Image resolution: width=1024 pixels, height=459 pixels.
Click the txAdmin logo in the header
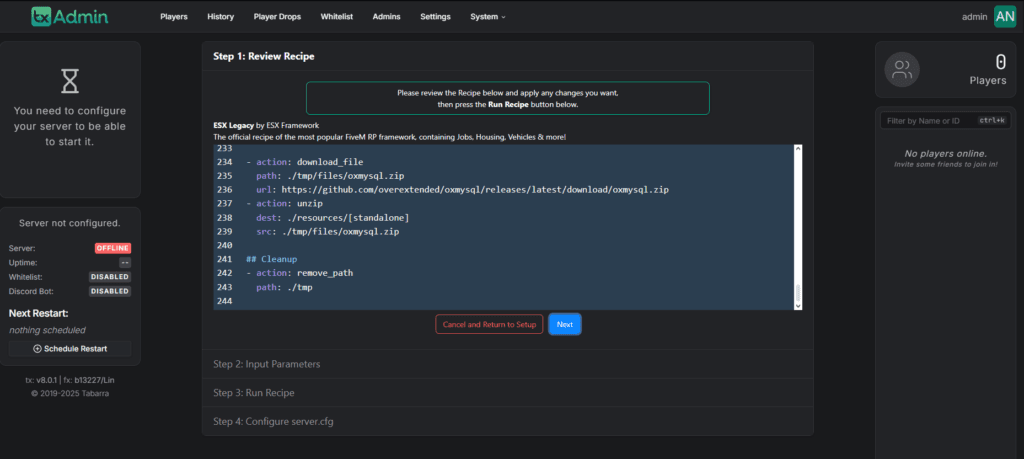click(x=69, y=17)
